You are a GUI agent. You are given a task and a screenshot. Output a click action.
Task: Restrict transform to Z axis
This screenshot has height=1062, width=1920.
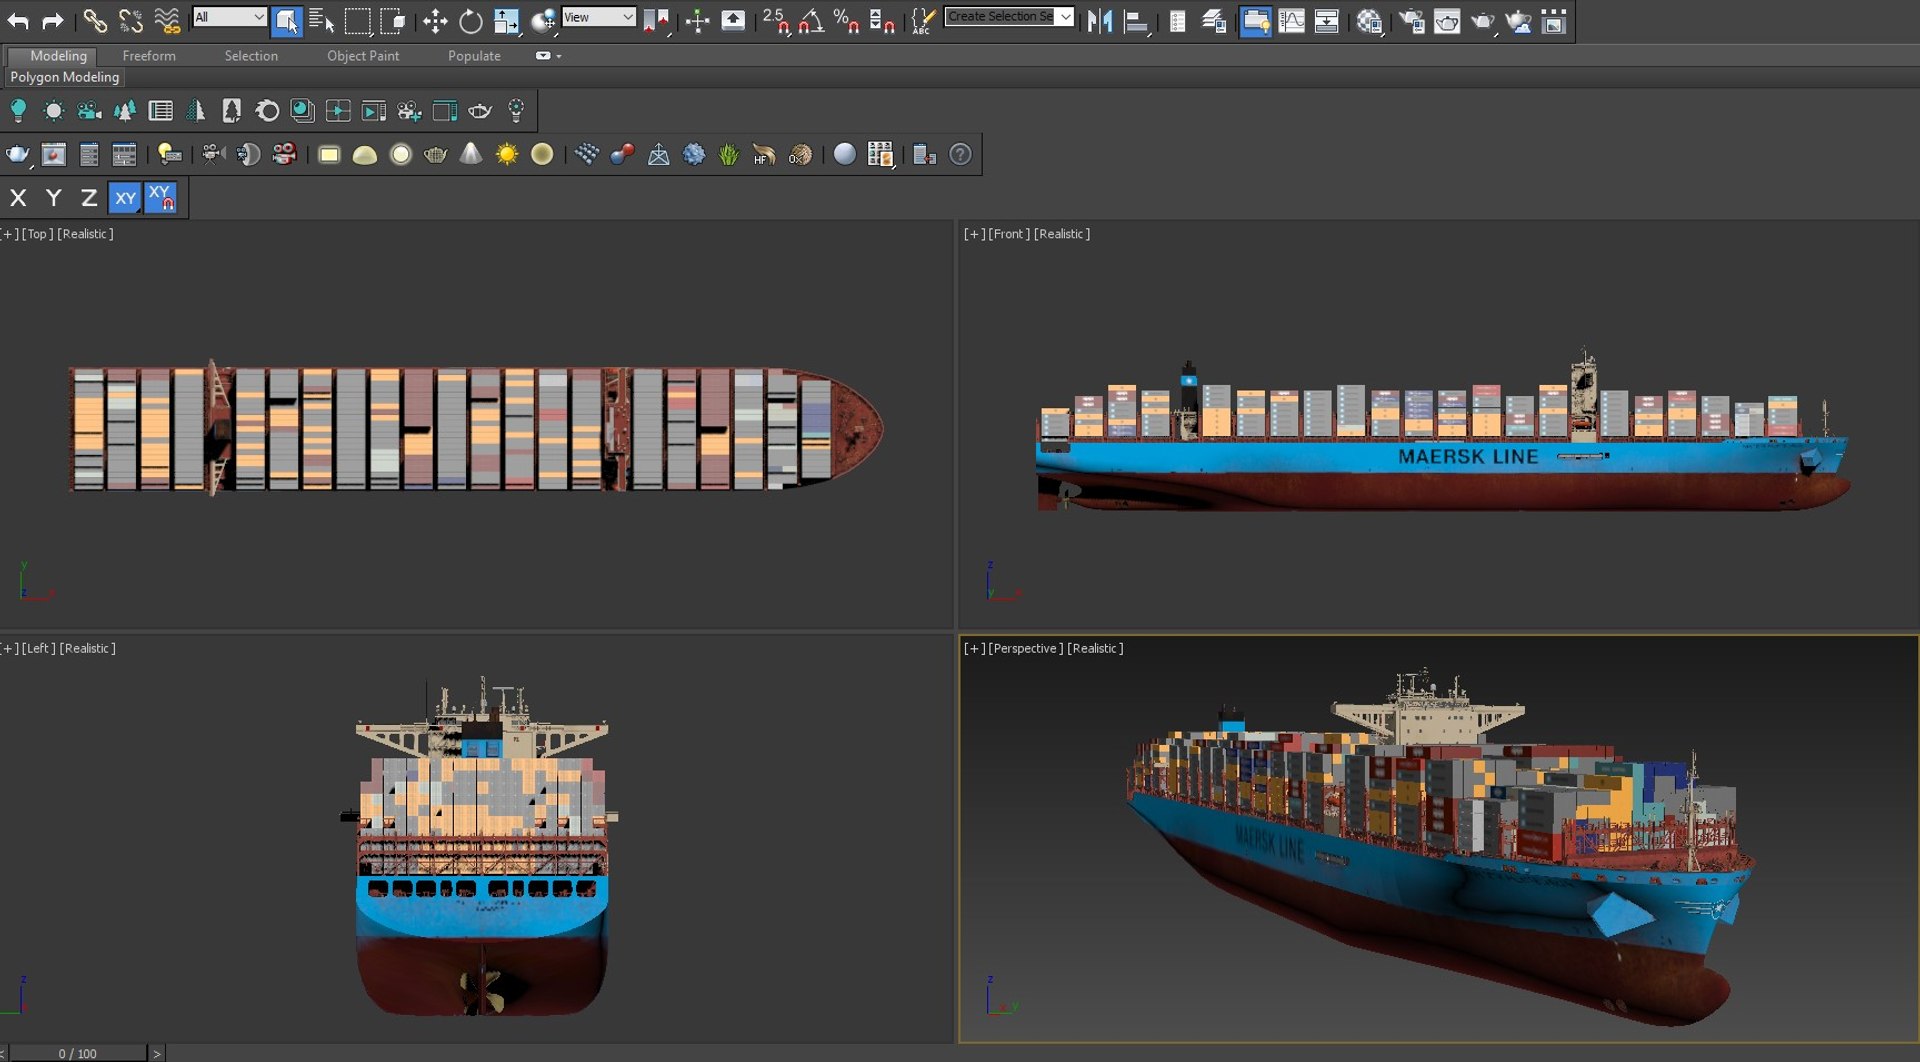pos(89,198)
